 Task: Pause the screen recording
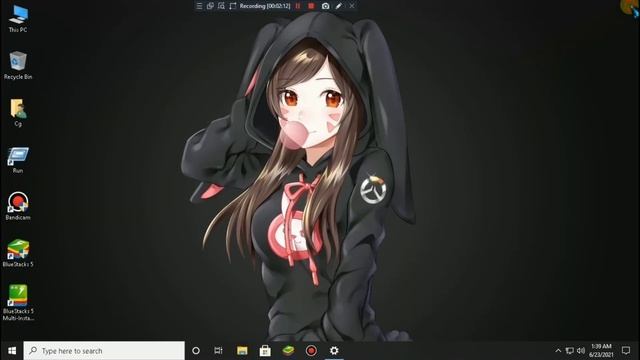(298, 6)
